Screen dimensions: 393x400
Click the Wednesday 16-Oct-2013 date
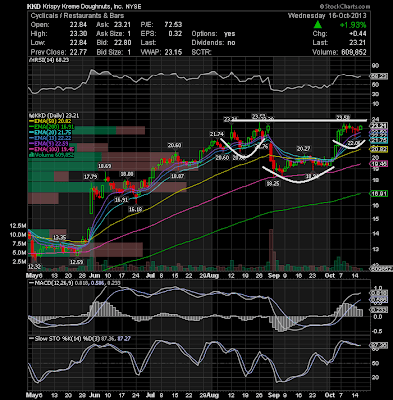coord(327,16)
